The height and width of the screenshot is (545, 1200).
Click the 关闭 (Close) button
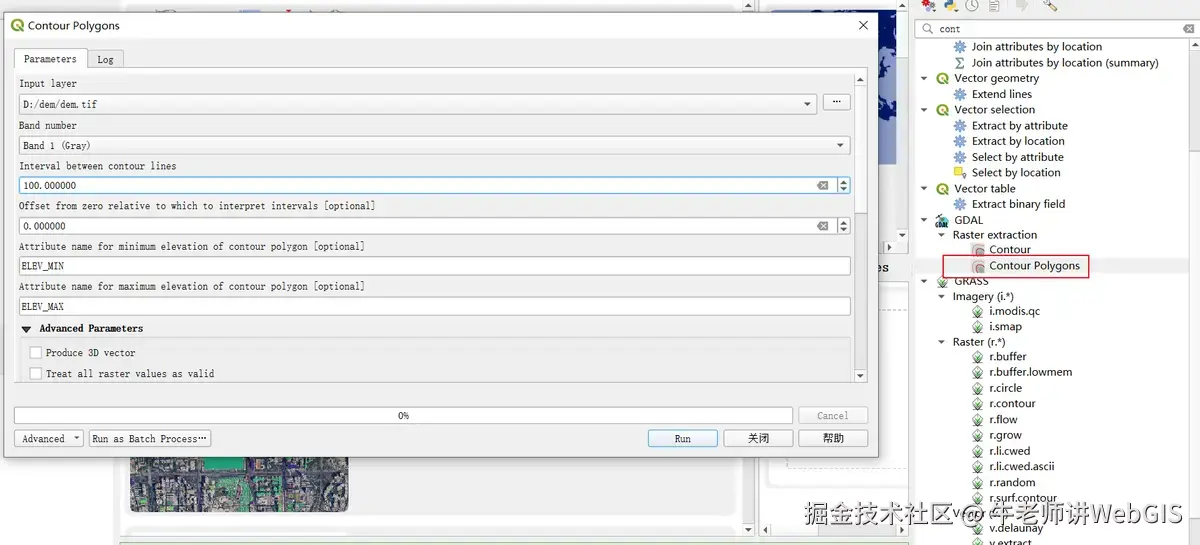pos(759,439)
